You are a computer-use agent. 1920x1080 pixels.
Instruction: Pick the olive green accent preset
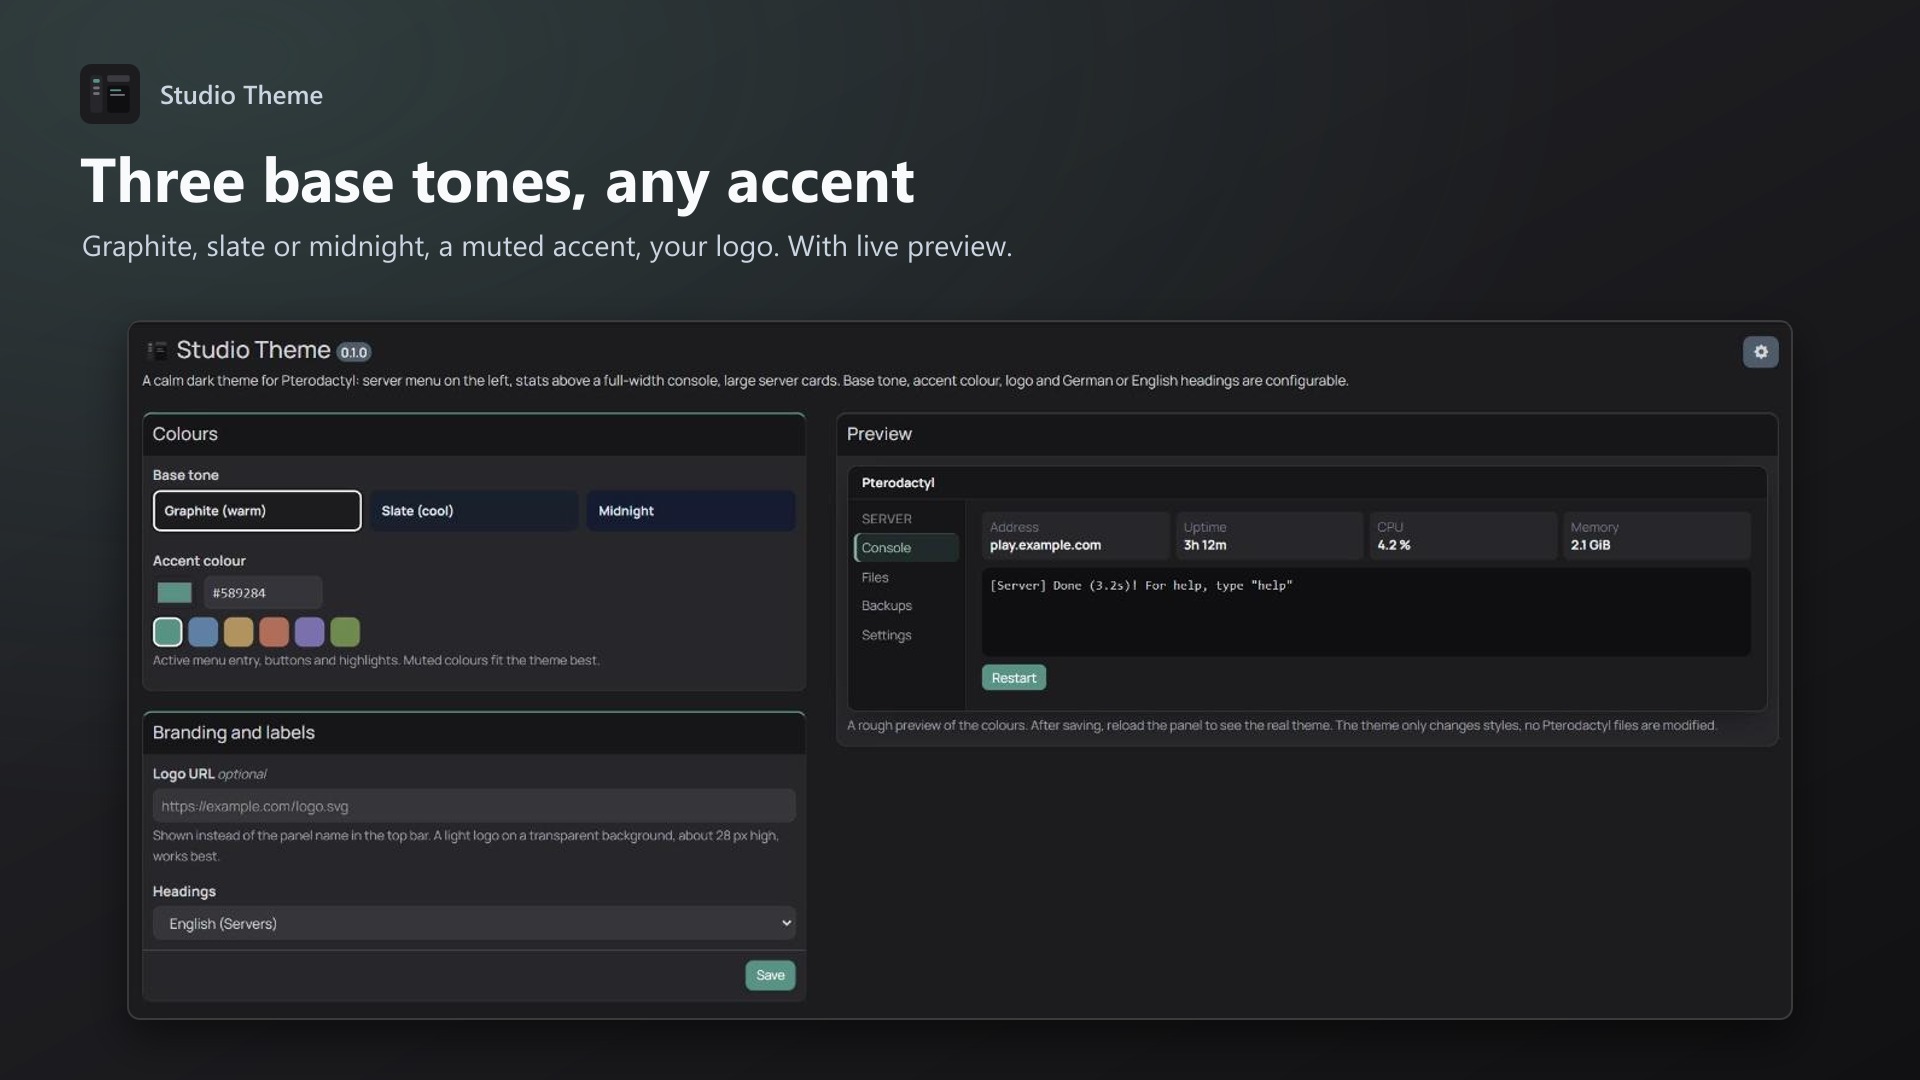(345, 632)
